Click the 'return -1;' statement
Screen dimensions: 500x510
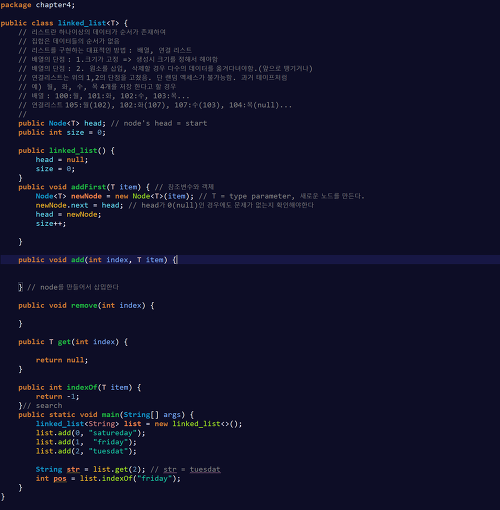(x=57, y=396)
